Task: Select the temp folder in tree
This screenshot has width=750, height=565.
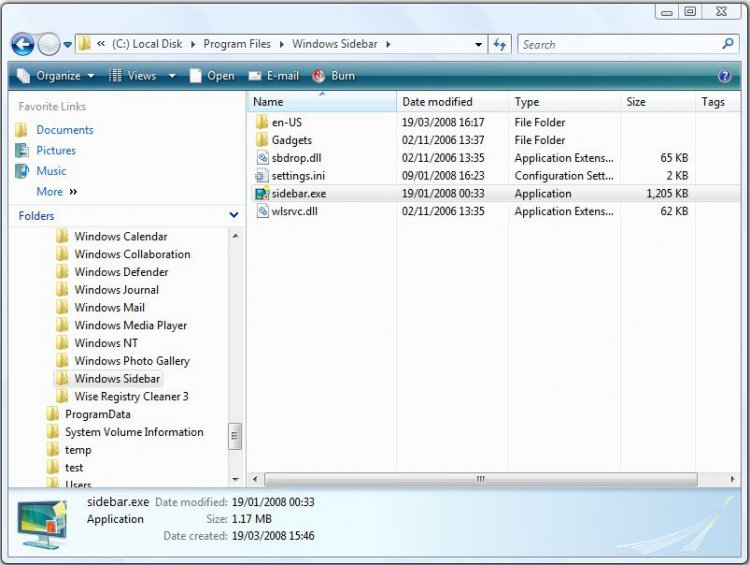Action: coord(78,450)
